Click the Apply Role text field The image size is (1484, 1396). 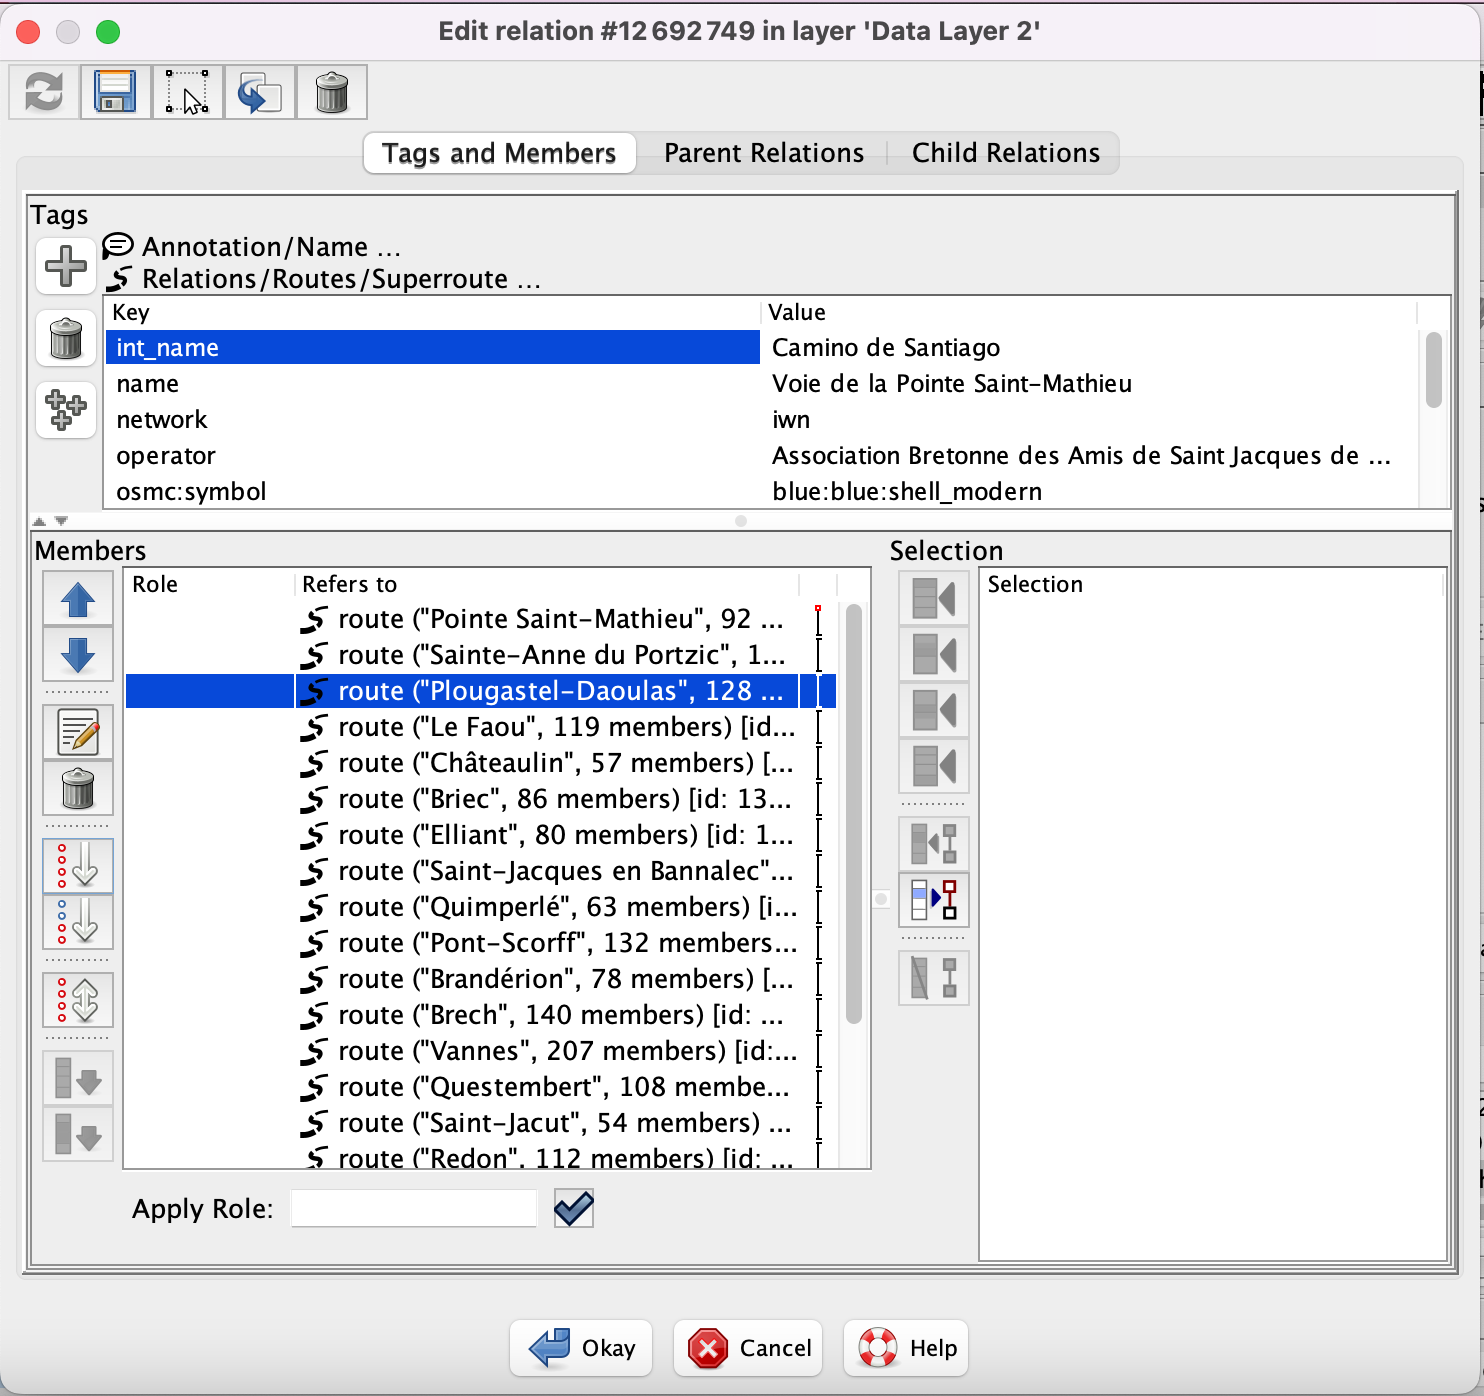point(414,1209)
